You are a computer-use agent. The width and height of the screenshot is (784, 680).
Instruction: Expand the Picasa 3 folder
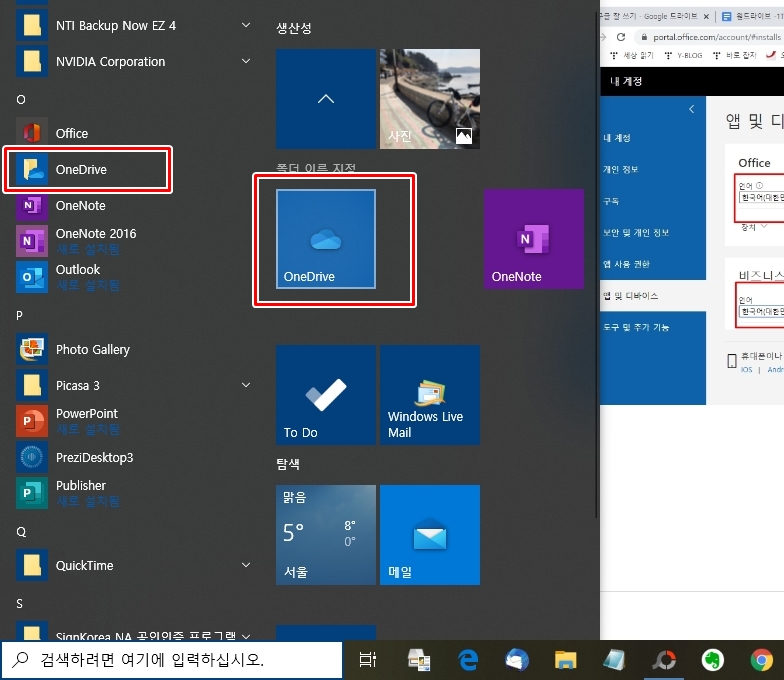(132, 386)
